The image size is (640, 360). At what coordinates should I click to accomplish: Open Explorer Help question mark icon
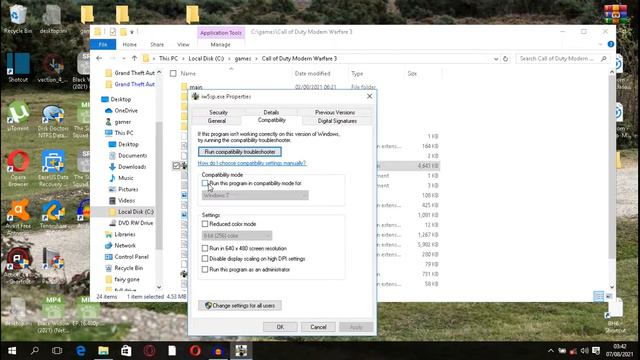[611, 44]
